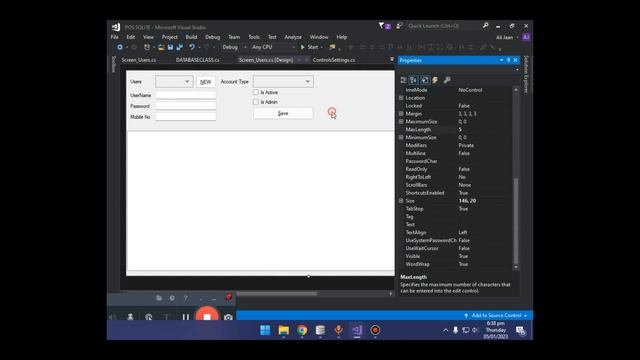Viewport: 640px width, 360px height.
Task: Pause the screen recording
Action: point(186,317)
